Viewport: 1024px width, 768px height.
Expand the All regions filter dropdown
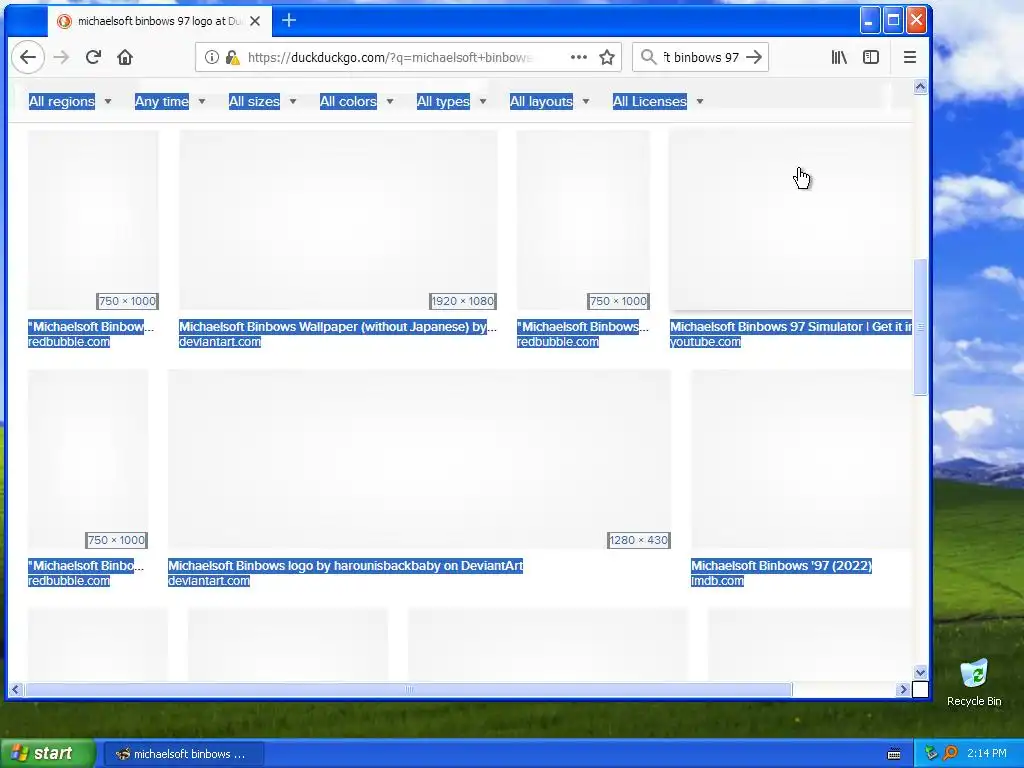point(70,101)
